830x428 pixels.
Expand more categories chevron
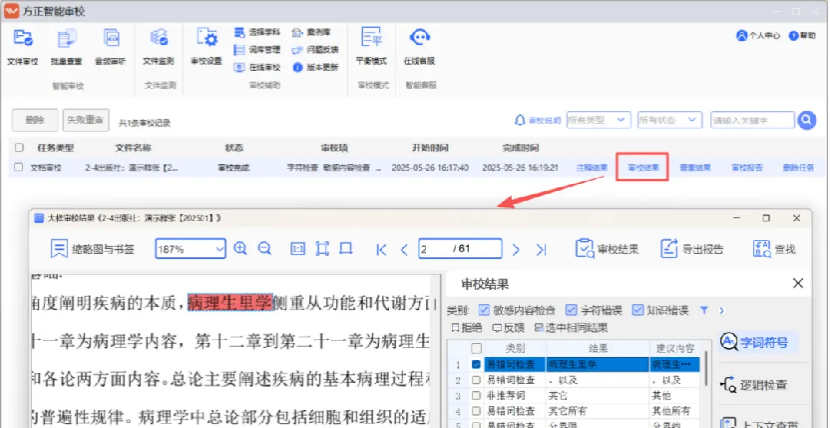pos(721,311)
